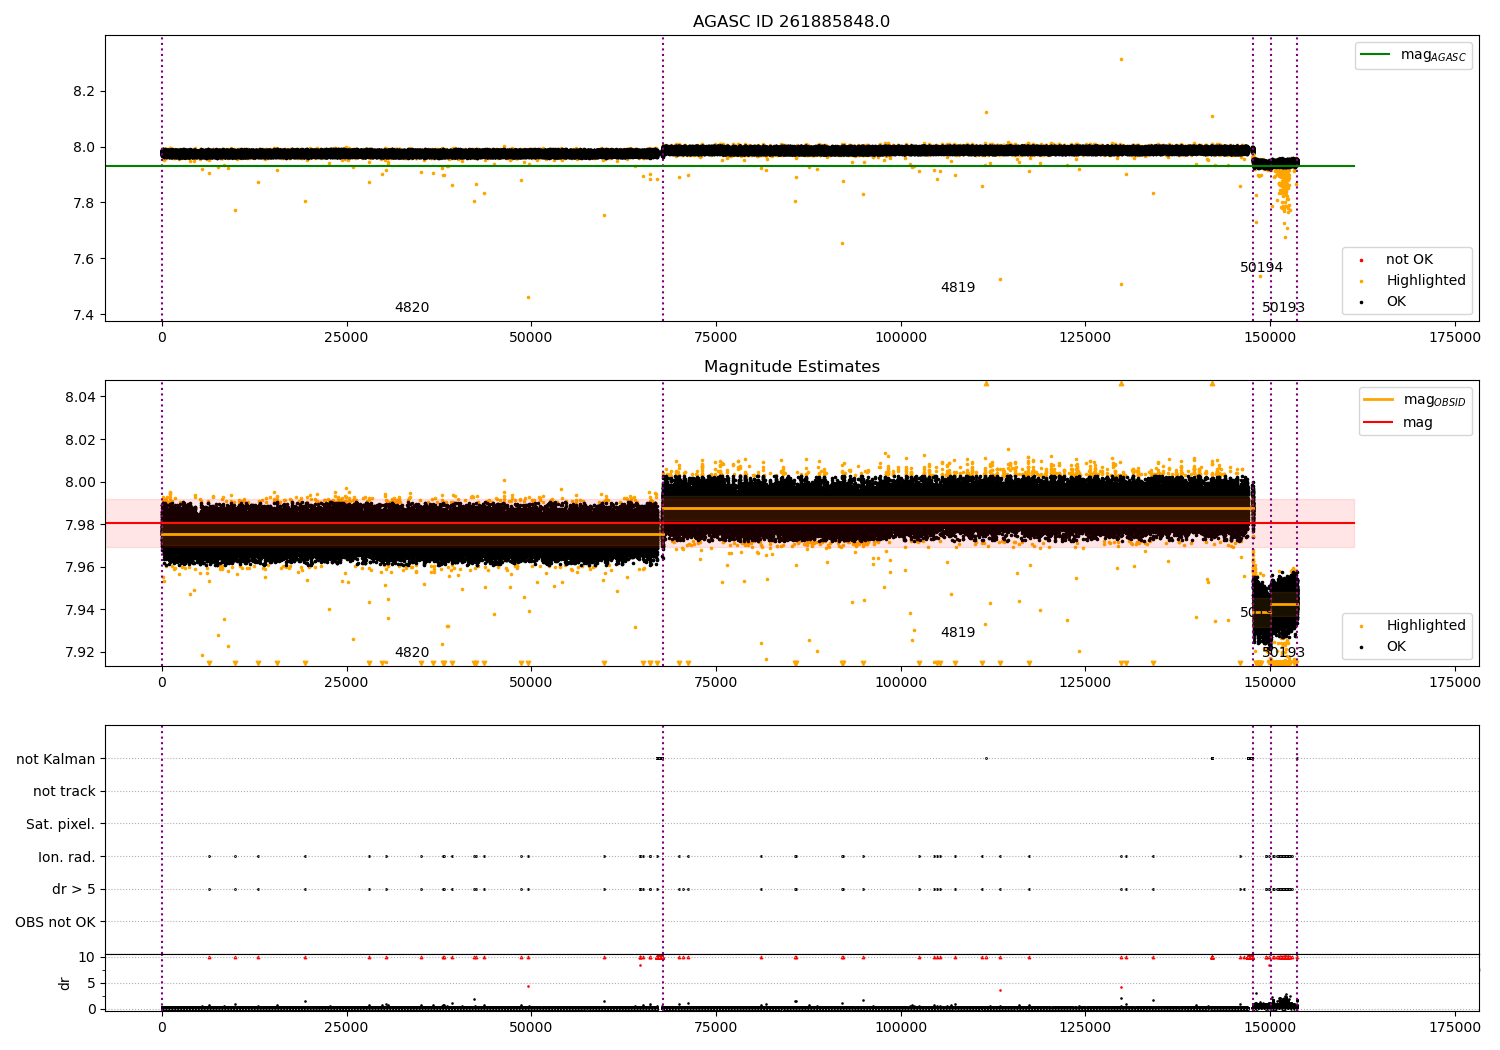The width and height of the screenshot is (1500, 1050).
Task: Select 'Highlighted' legend entry in Magnitude Estimates plot
Action: [1425, 626]
